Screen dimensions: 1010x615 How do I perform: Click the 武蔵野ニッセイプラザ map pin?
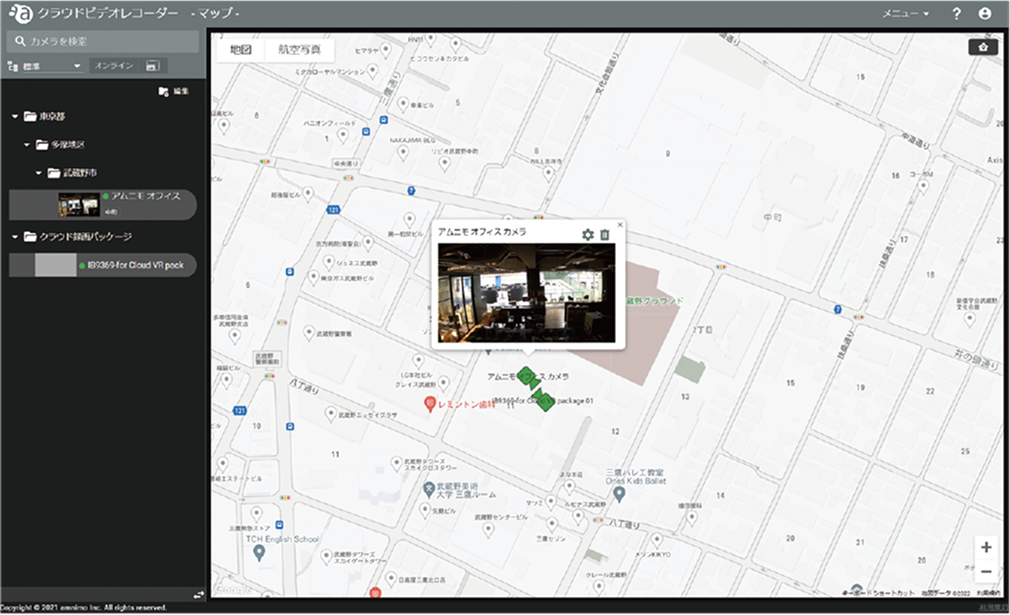[x=330, y=413]
